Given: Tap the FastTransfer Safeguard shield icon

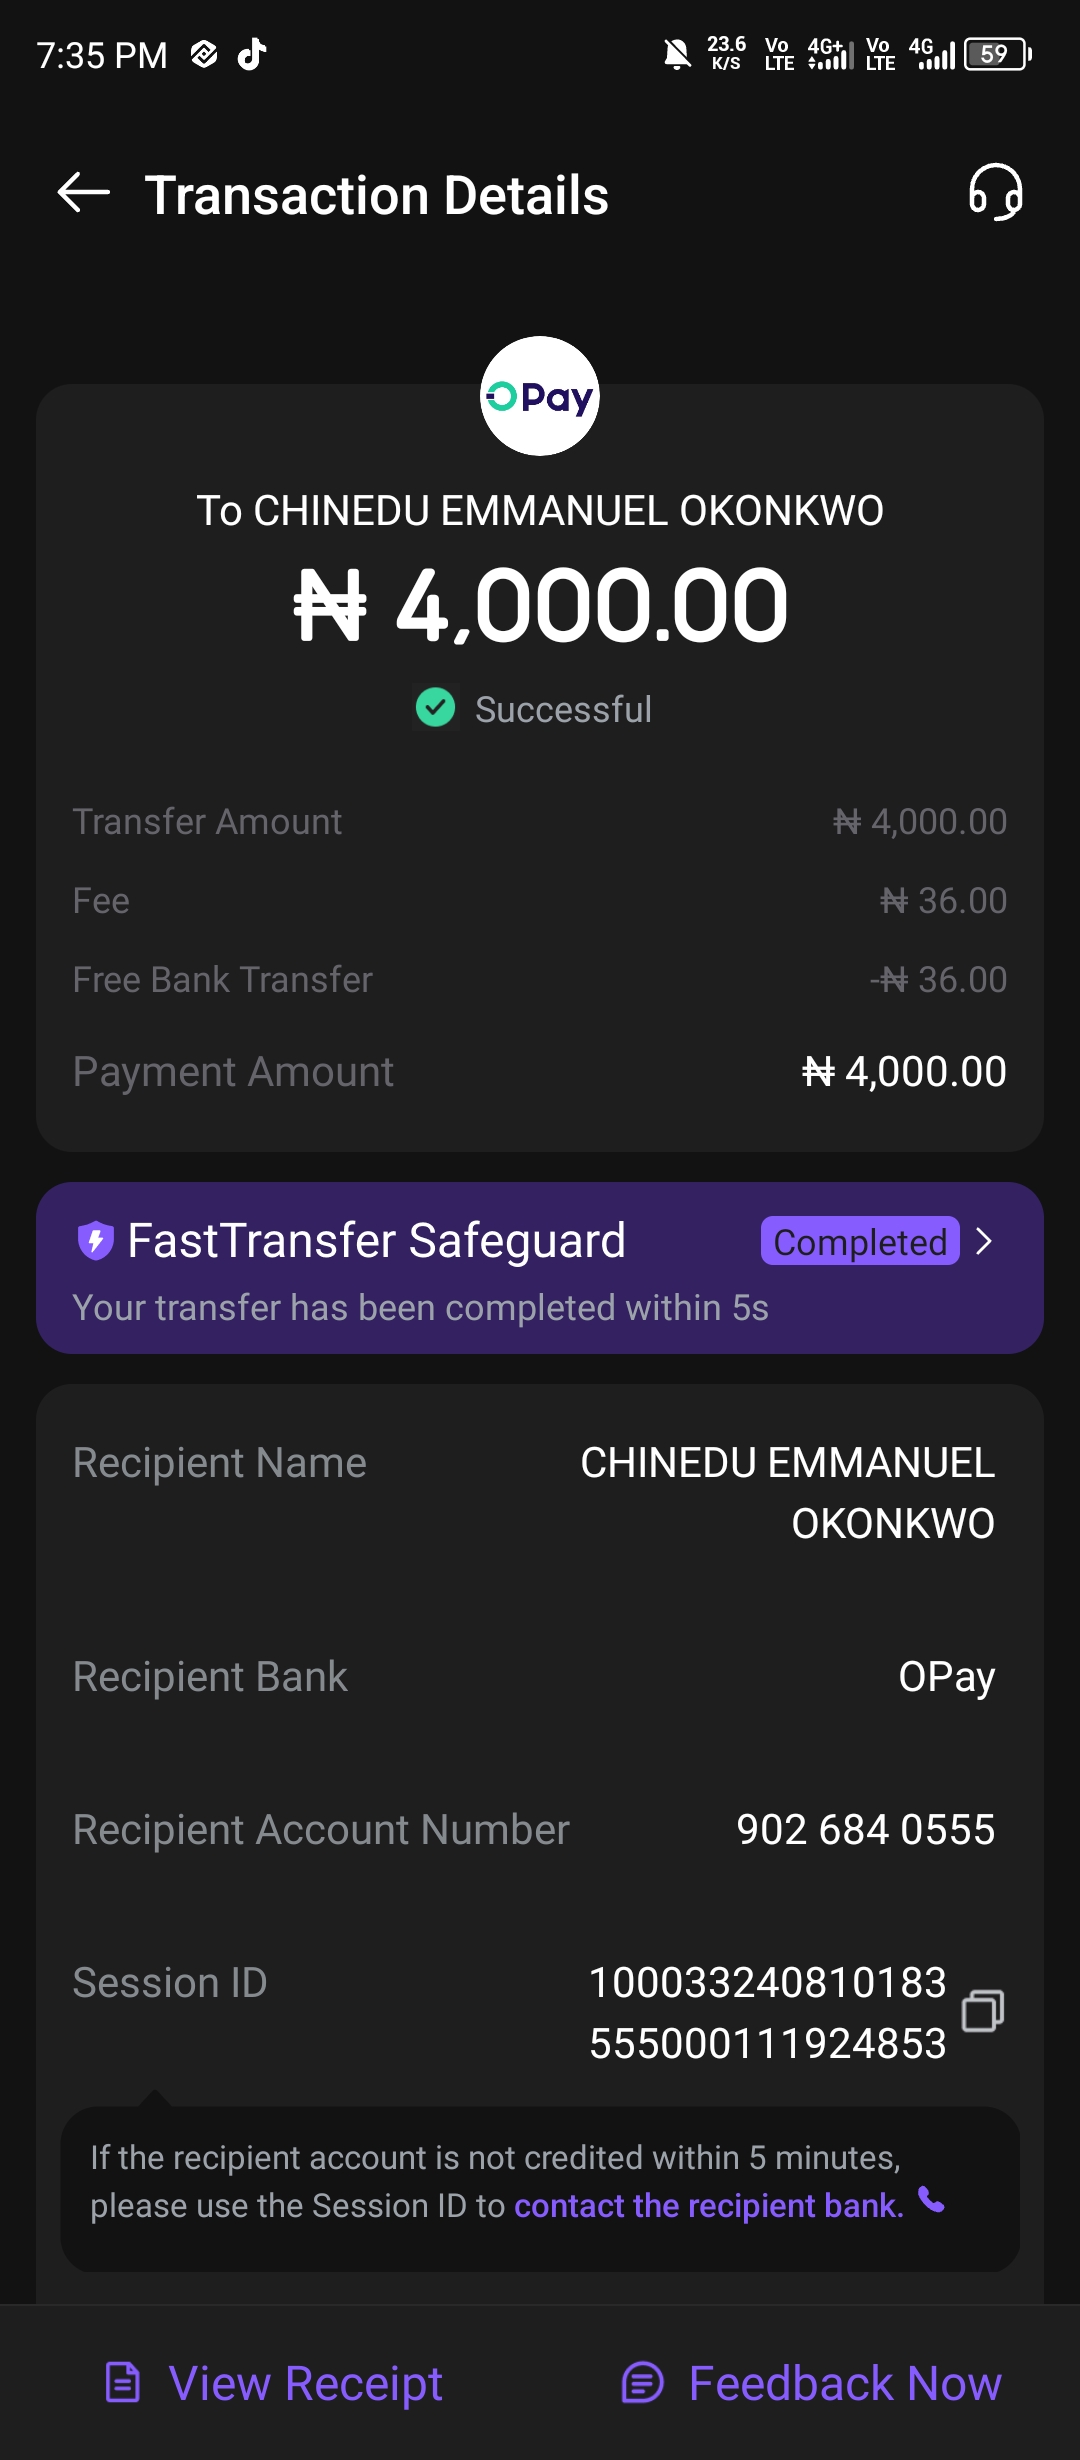Looking at the screenshot, I should click(x=96, y=1241).
